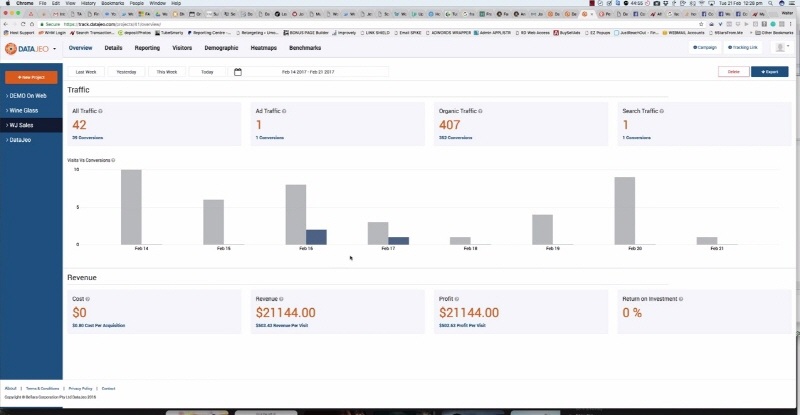Click the info icon beside Revenue label
Image resolution: width=800 pixels, height=415 pixels.
281,299
